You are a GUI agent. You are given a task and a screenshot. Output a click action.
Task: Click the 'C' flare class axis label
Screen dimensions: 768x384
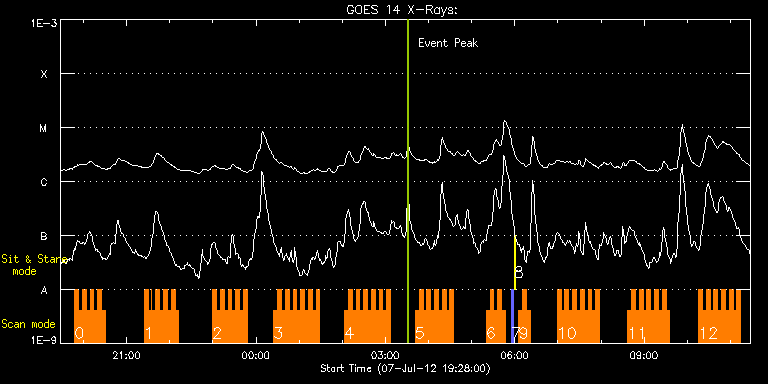tap(44, 182)
